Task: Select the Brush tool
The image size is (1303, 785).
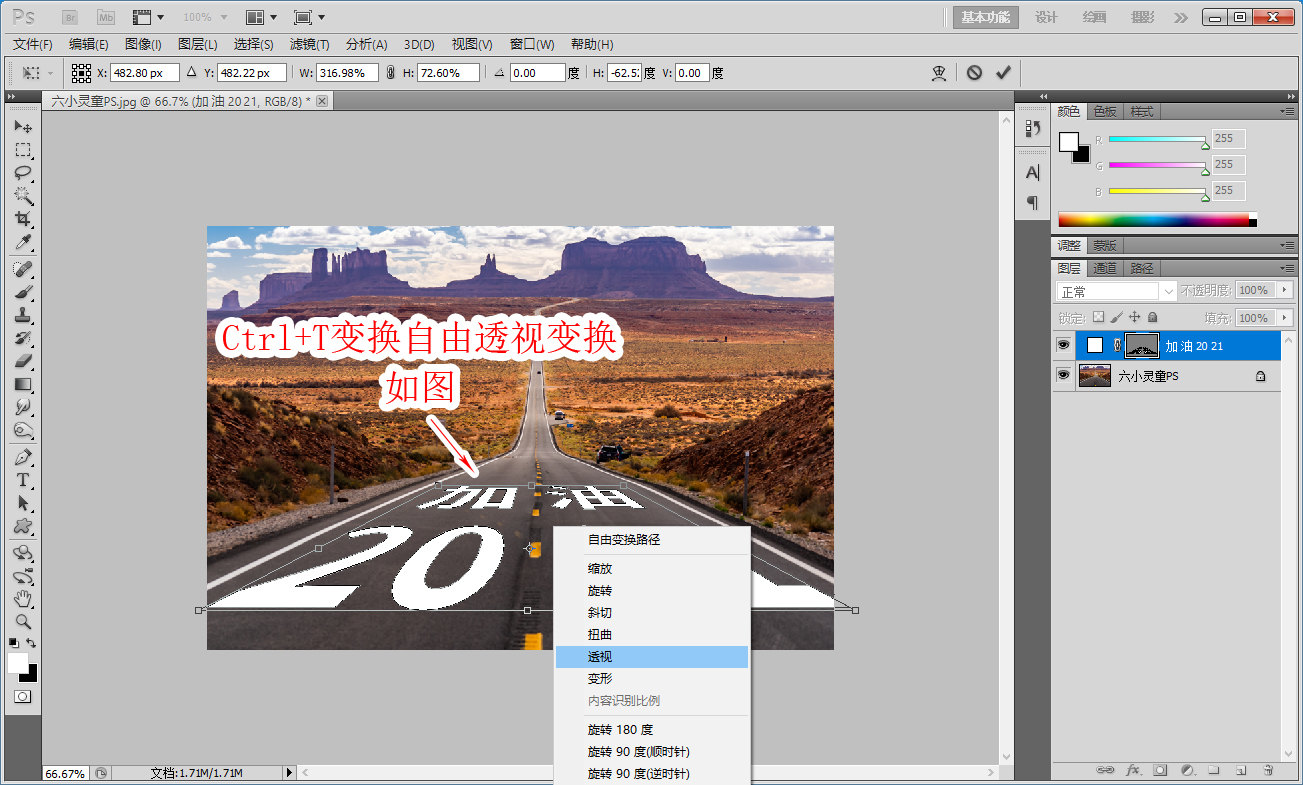Action: coord(23,292)
